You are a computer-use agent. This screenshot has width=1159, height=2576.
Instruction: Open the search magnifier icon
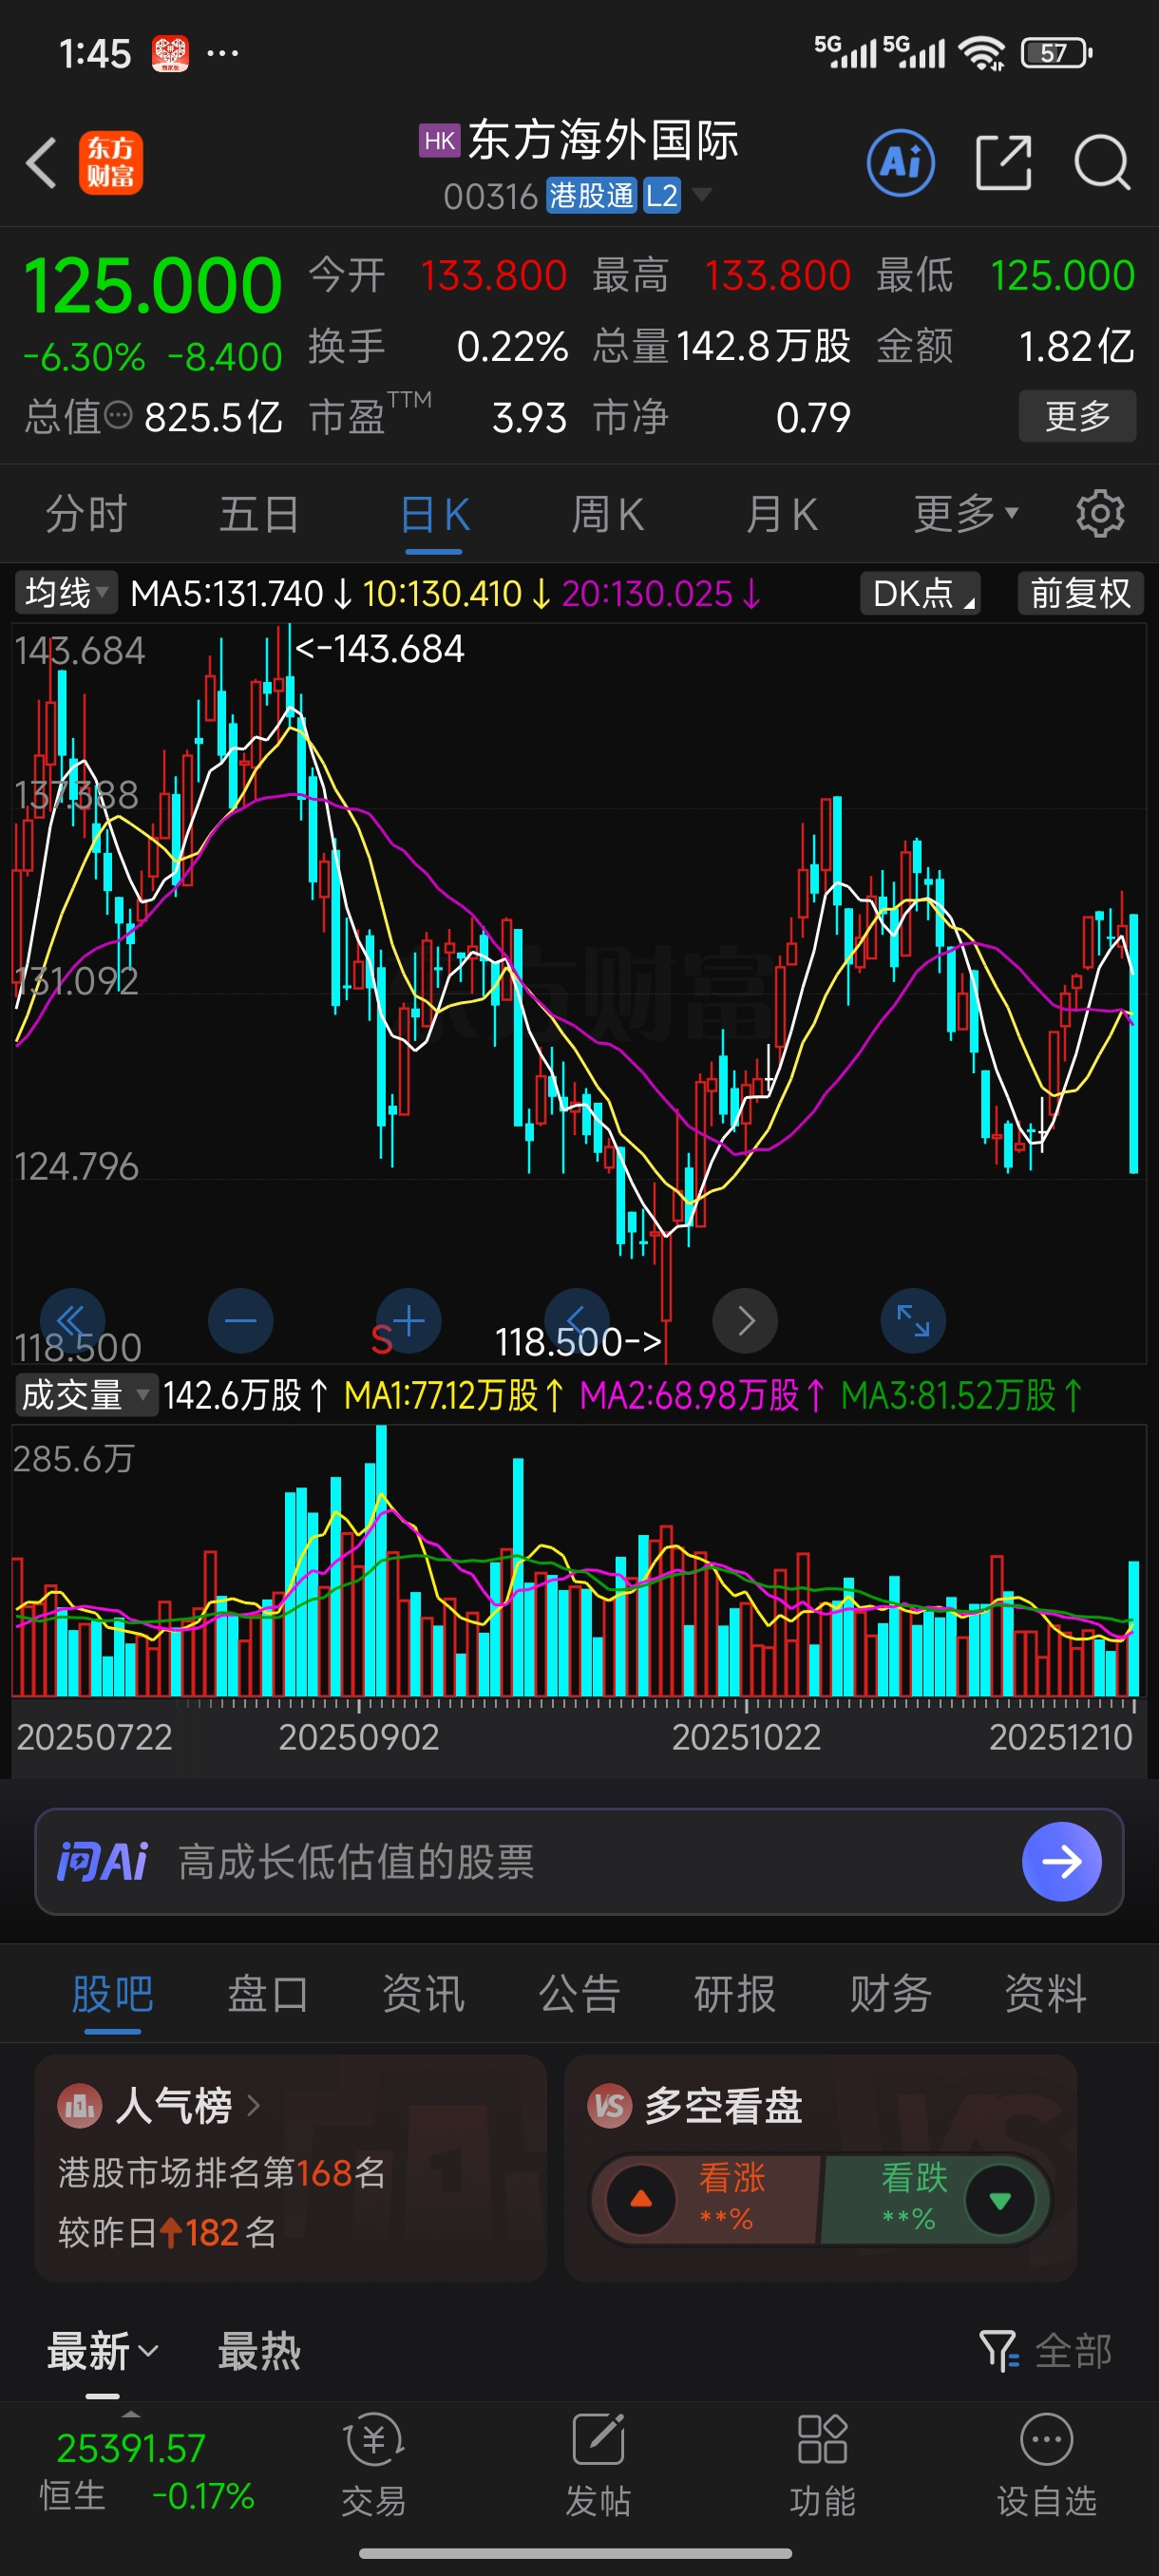1102,162
